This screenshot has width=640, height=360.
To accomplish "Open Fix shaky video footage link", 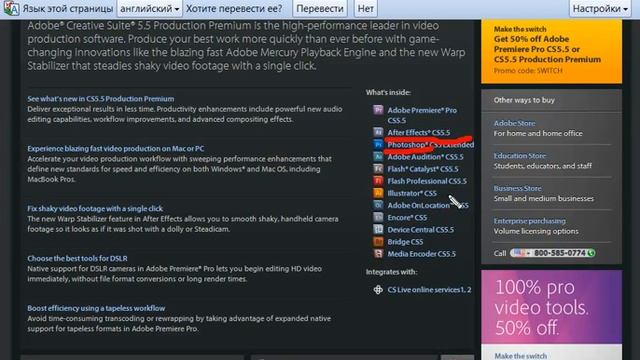I will (95, 209).
